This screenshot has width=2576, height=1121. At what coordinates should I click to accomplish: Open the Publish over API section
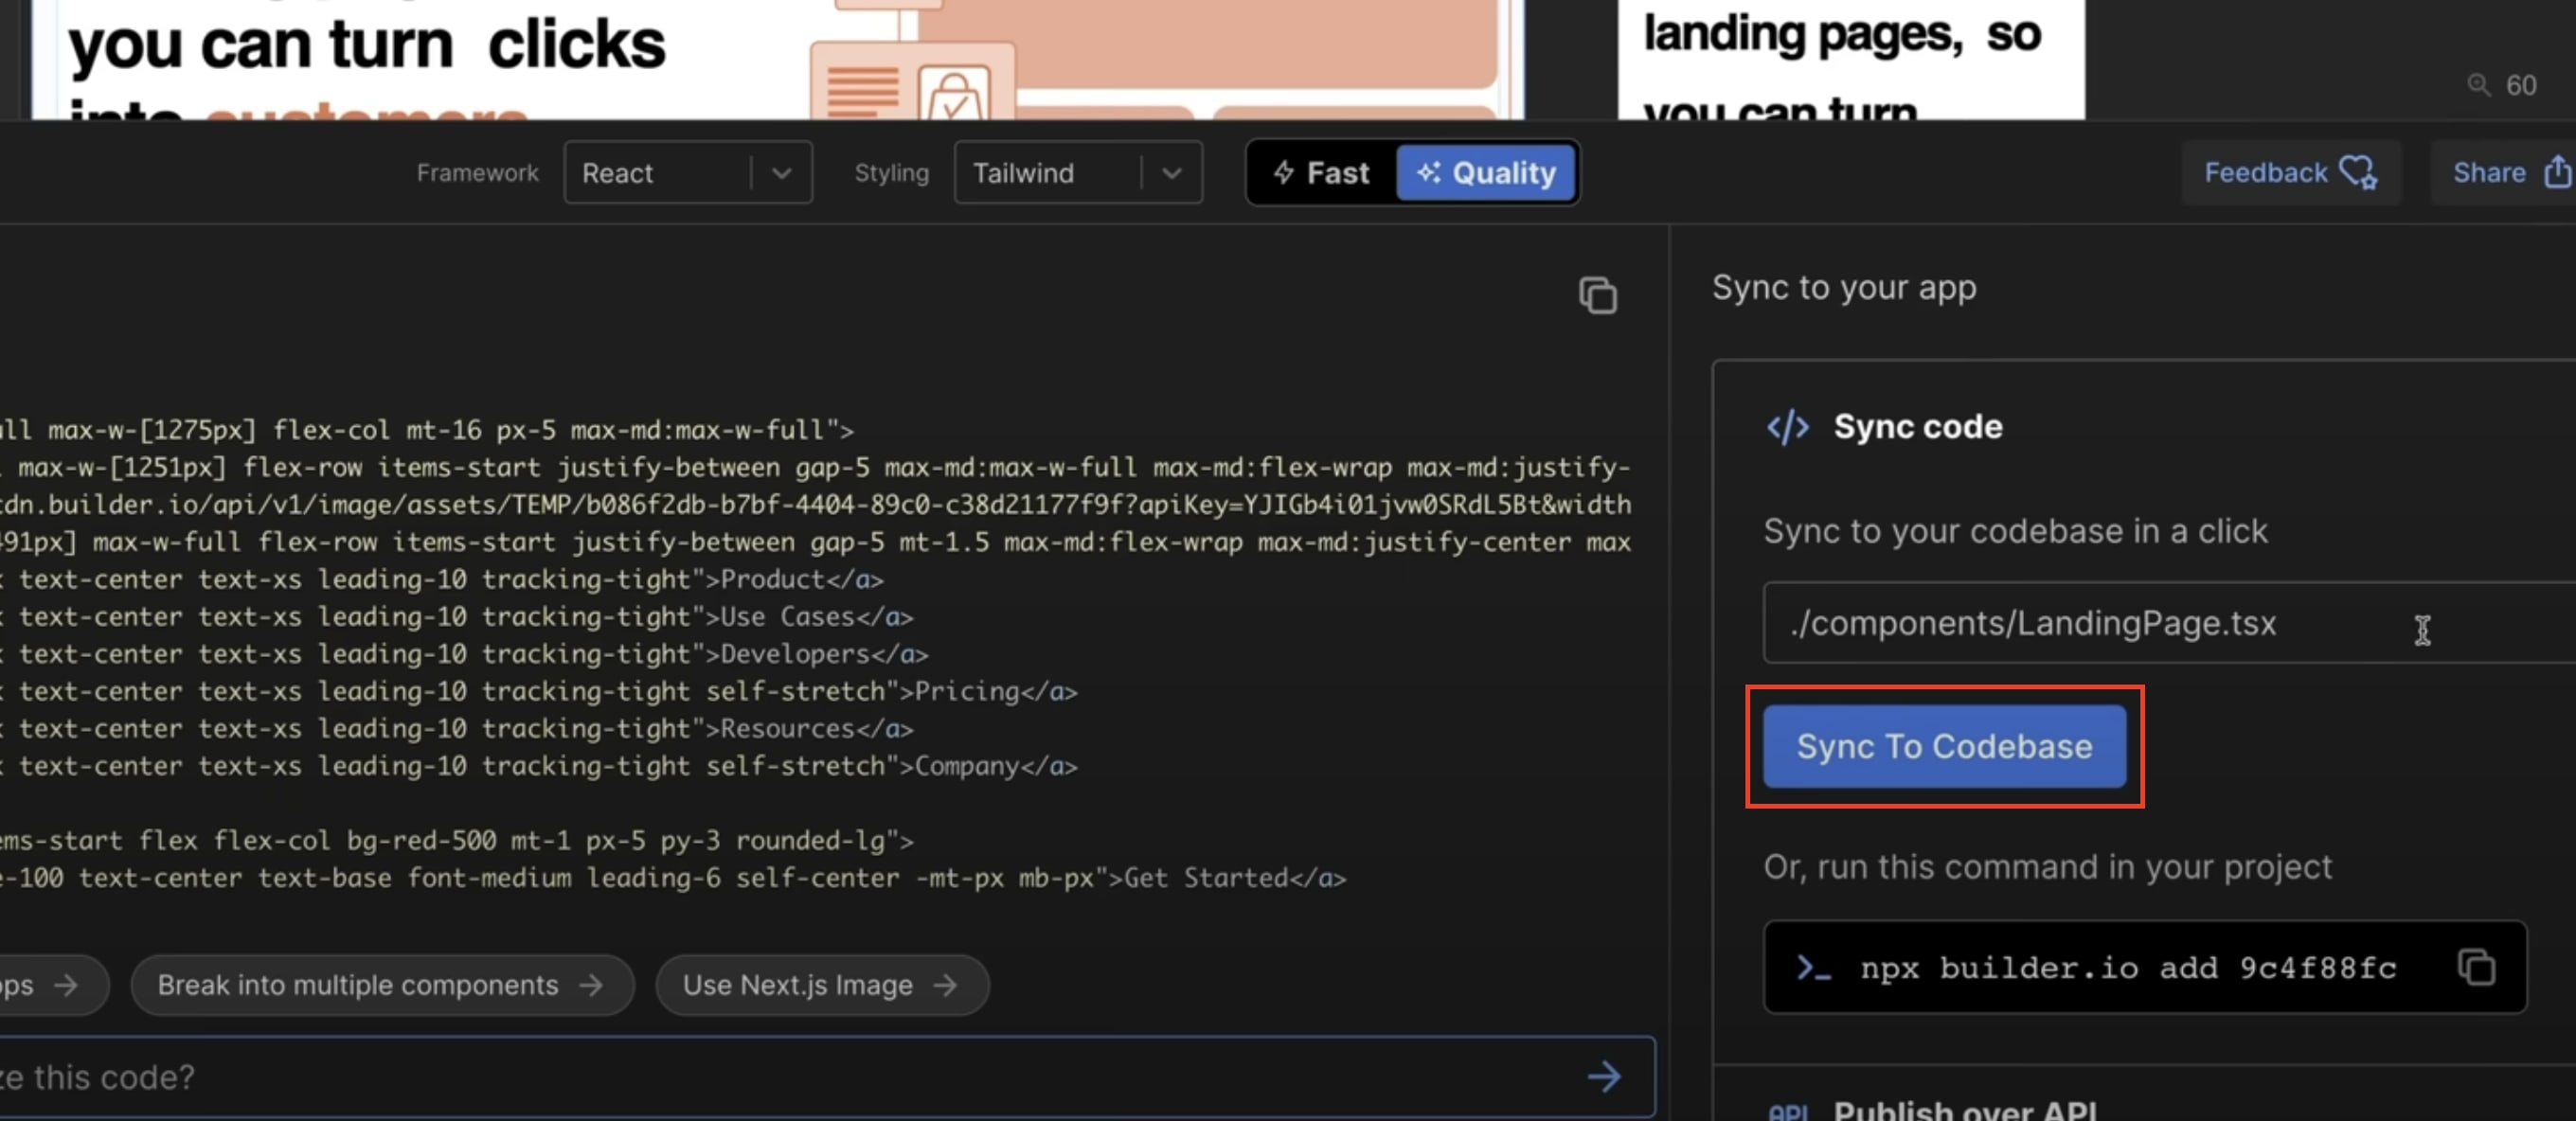(x=1963, y=1110)
